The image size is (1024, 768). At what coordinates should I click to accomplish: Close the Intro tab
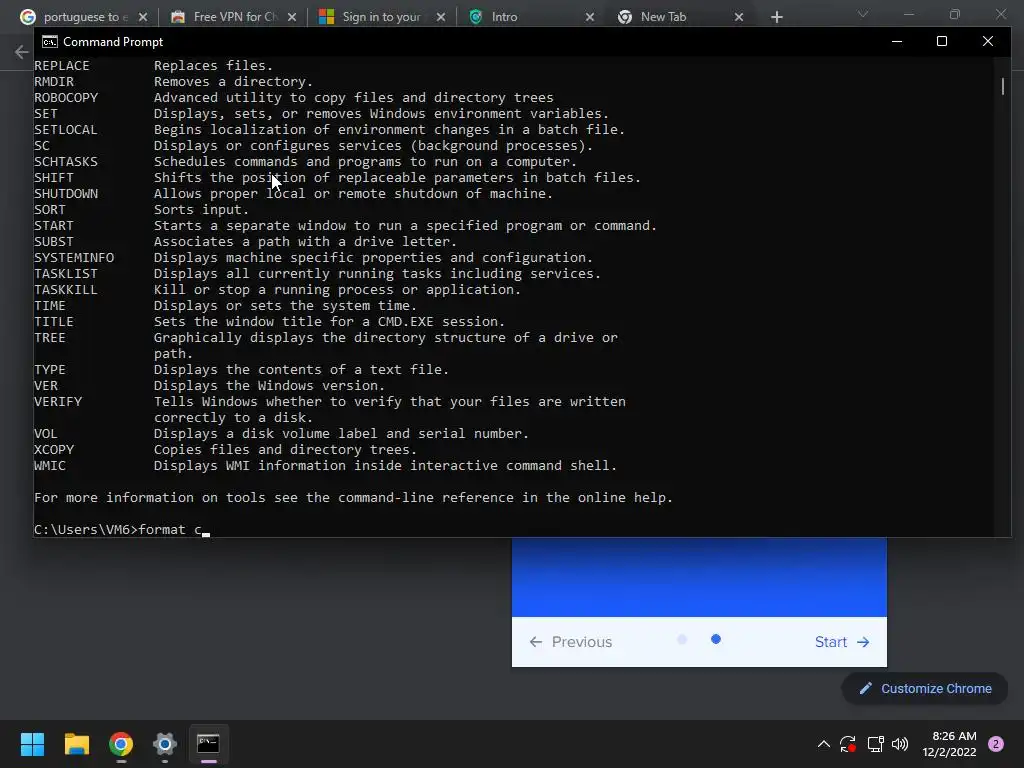(590, 17)
